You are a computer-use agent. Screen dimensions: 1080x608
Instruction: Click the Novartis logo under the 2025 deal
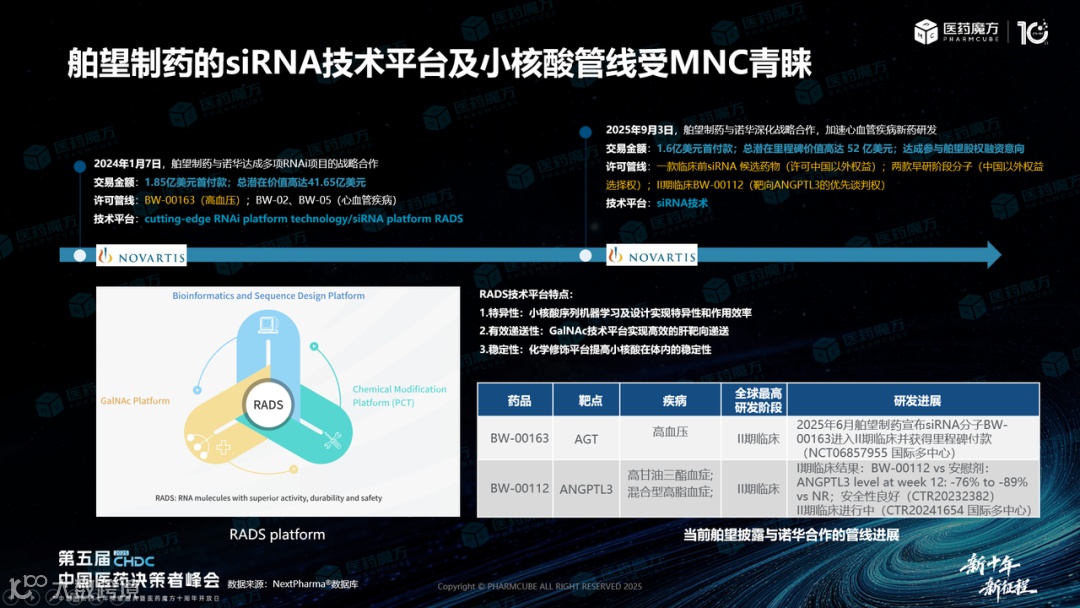point(652,255)
